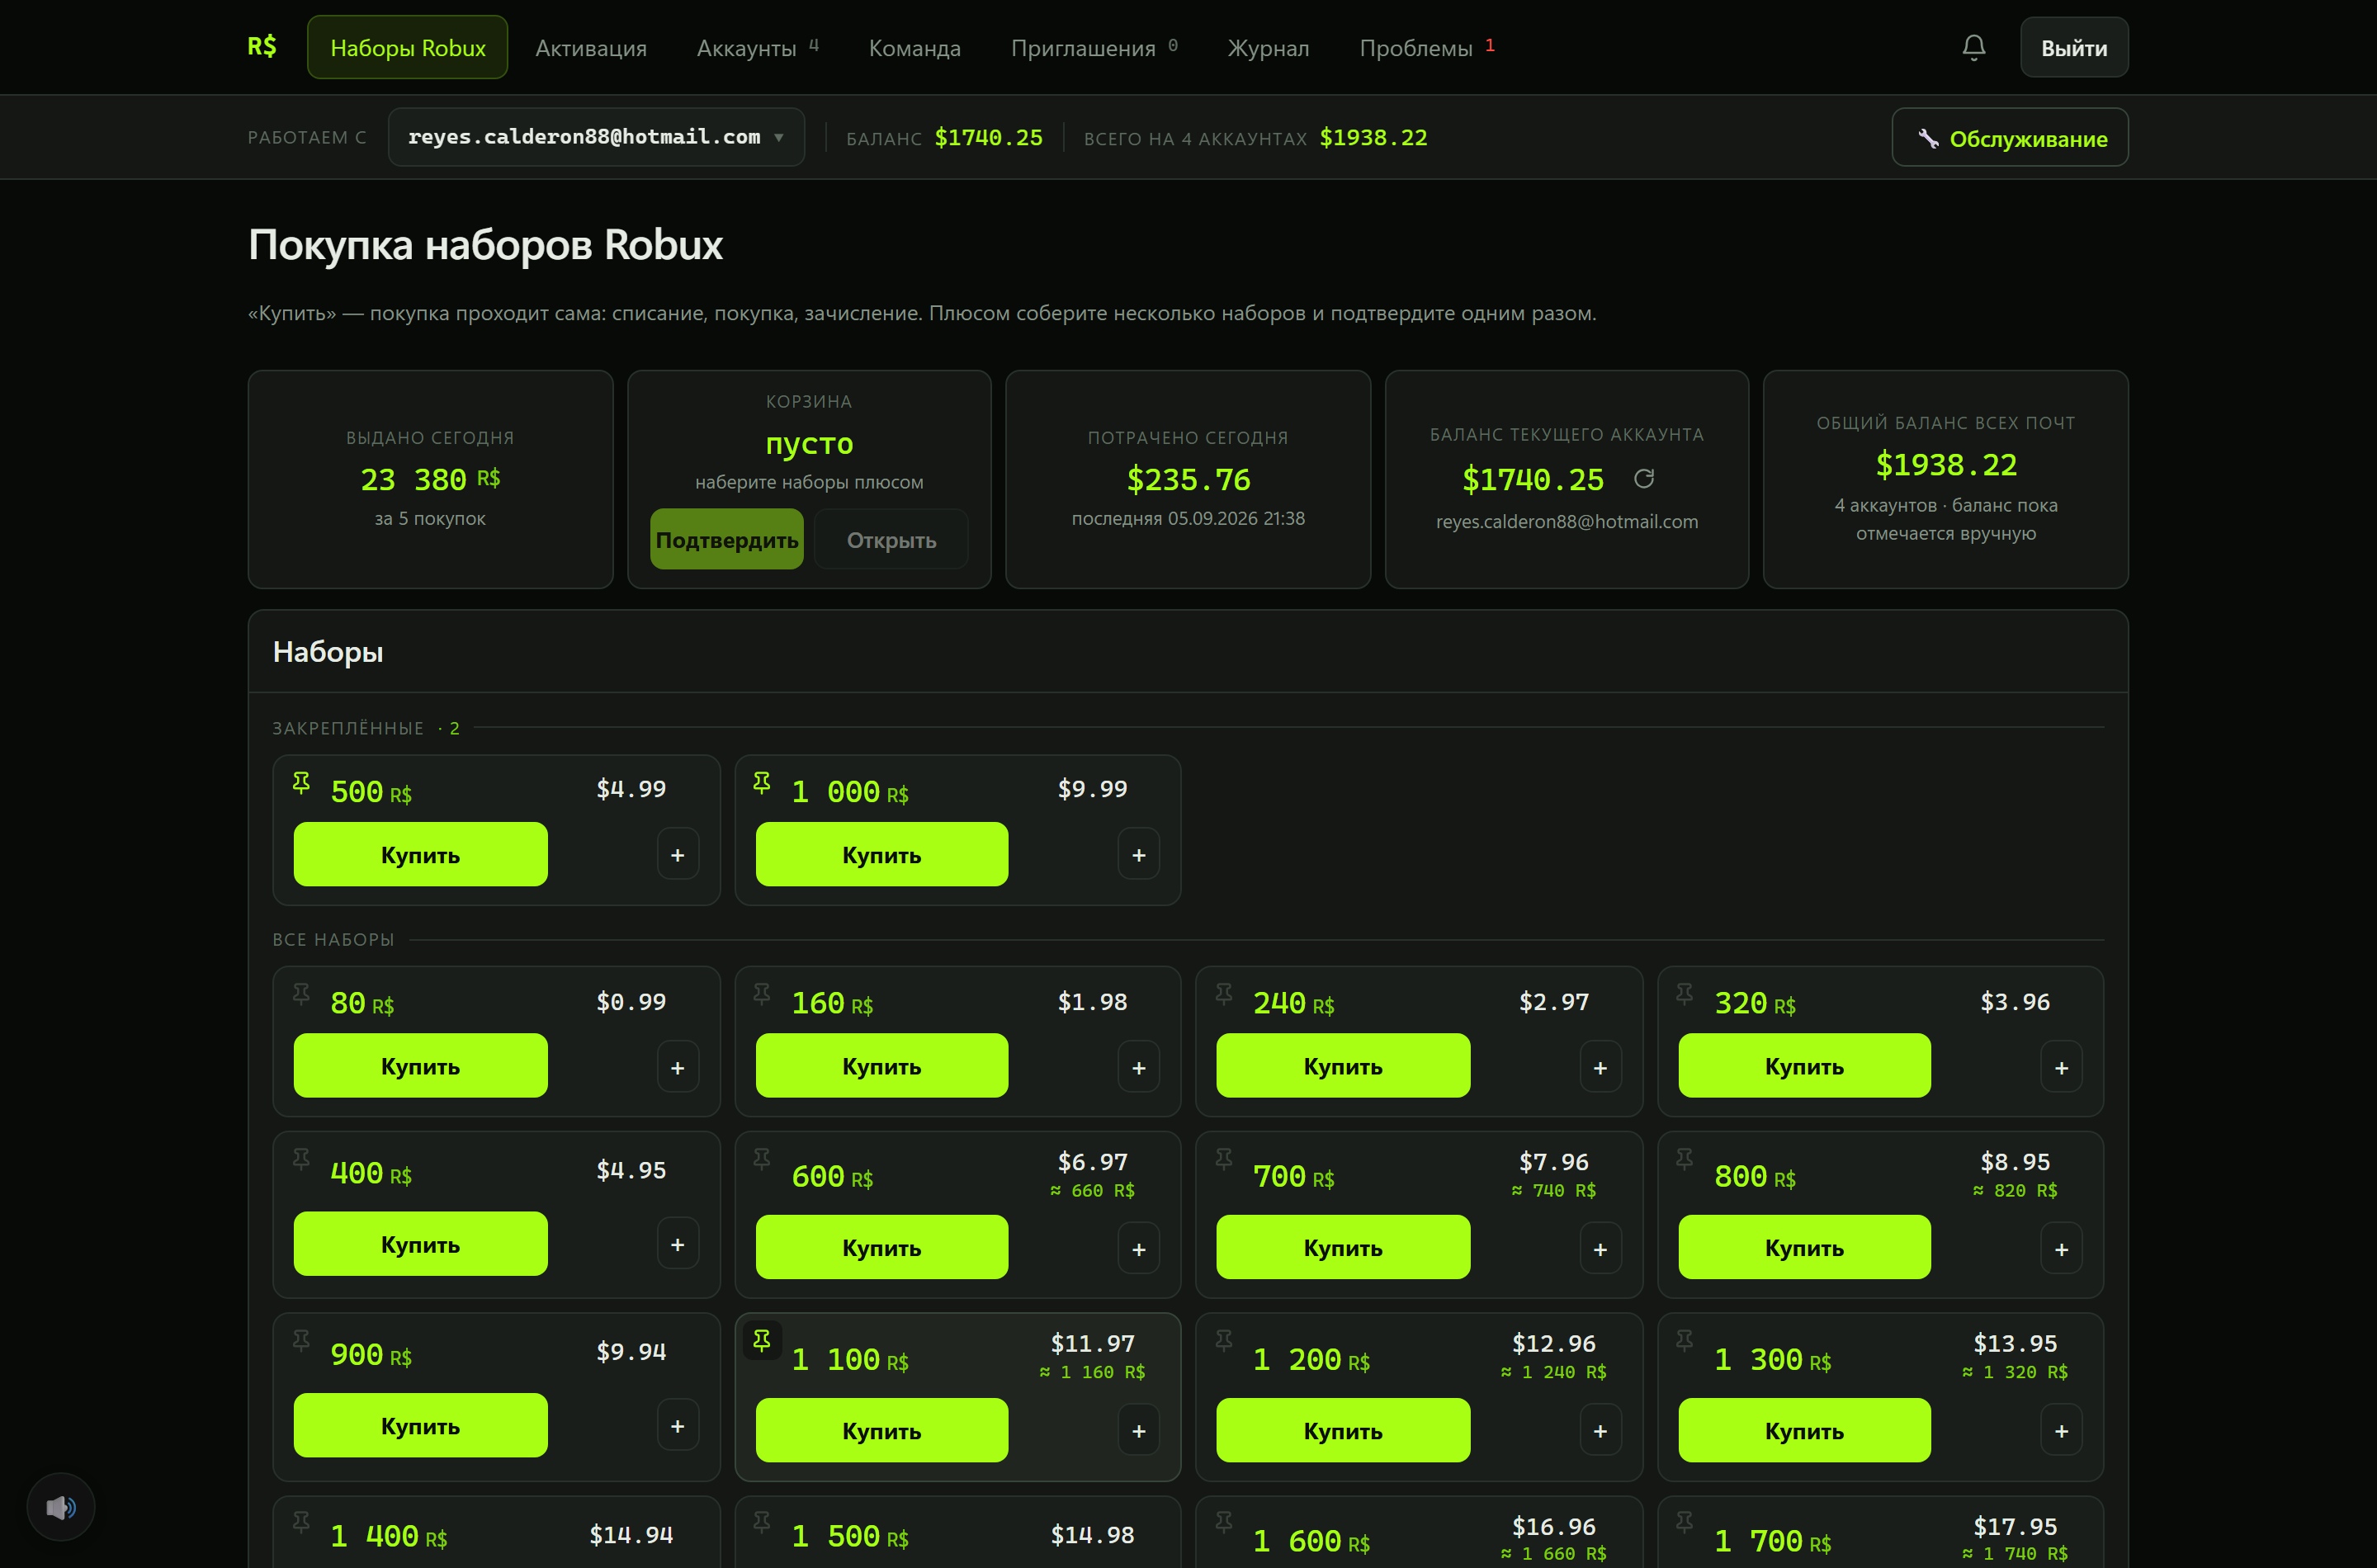Buy the 400 R$ pack

point(420,1244)
